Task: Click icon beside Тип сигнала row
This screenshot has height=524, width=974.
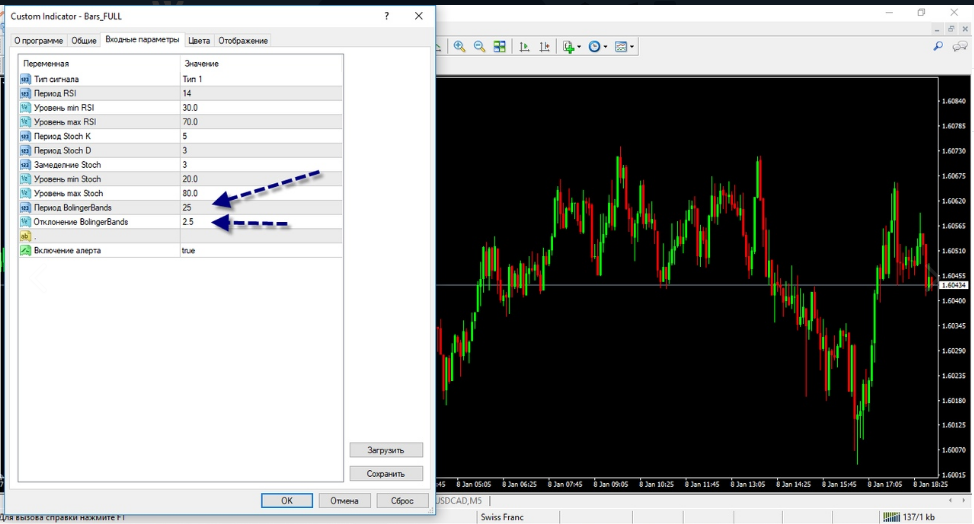Action: click(x=25, y=79)
